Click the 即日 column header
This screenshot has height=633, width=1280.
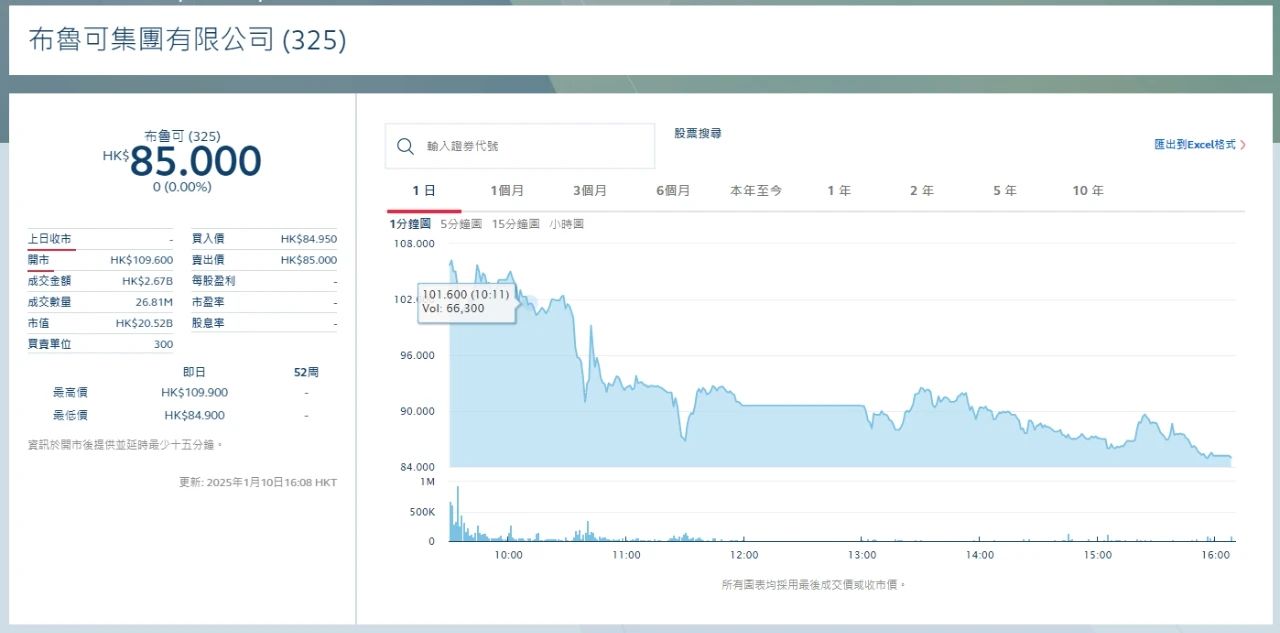coord(194,372)
